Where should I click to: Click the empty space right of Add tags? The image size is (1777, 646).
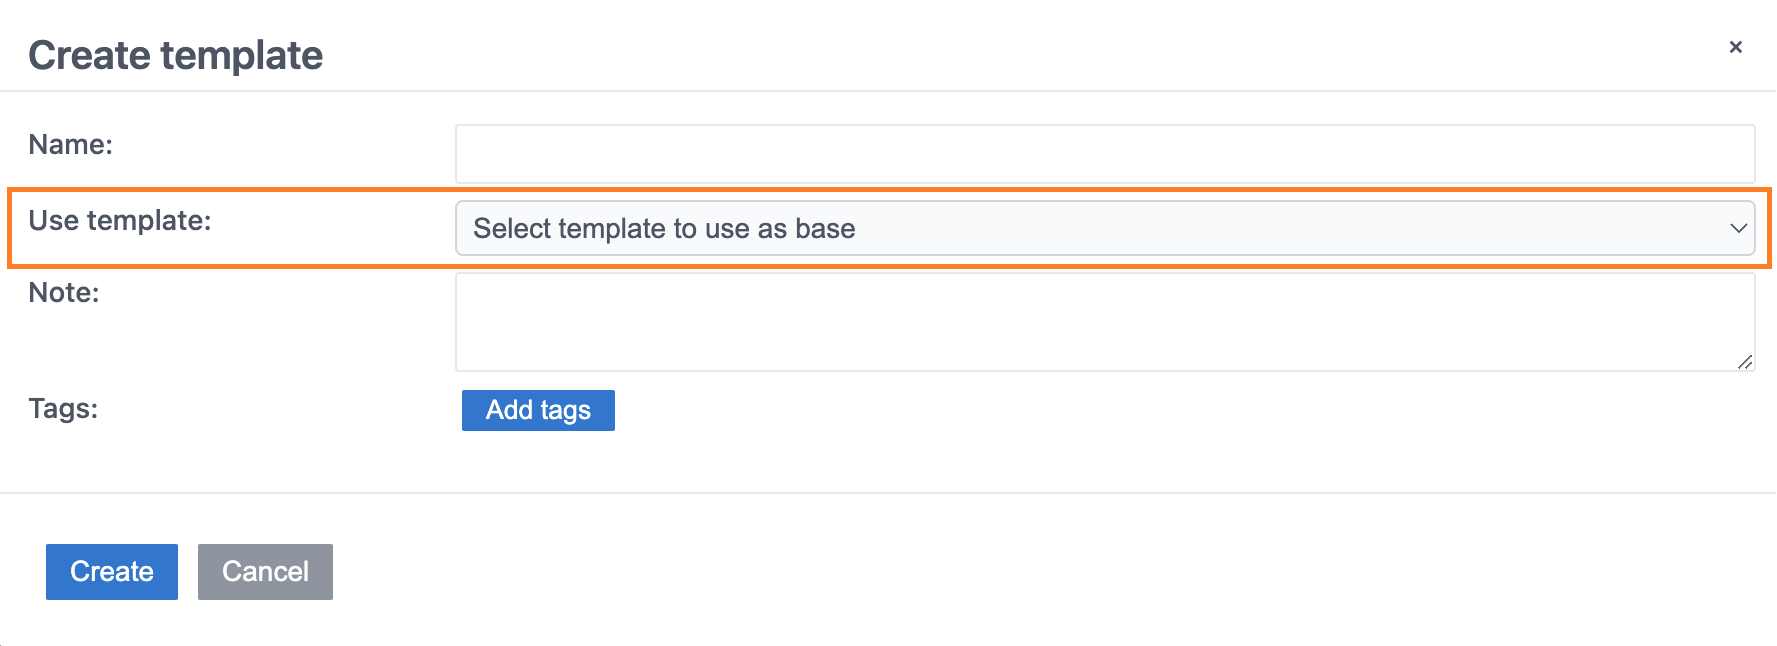[1100, 411]
